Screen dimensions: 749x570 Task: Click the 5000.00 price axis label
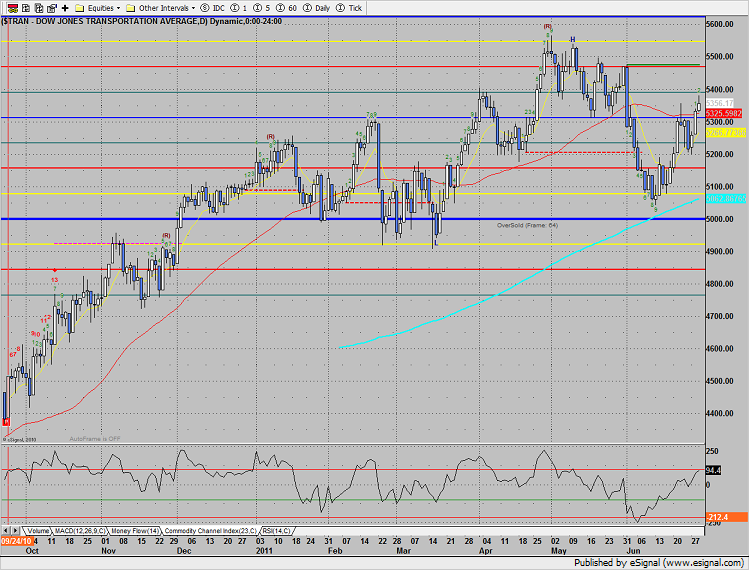click(x=719, y=219)
